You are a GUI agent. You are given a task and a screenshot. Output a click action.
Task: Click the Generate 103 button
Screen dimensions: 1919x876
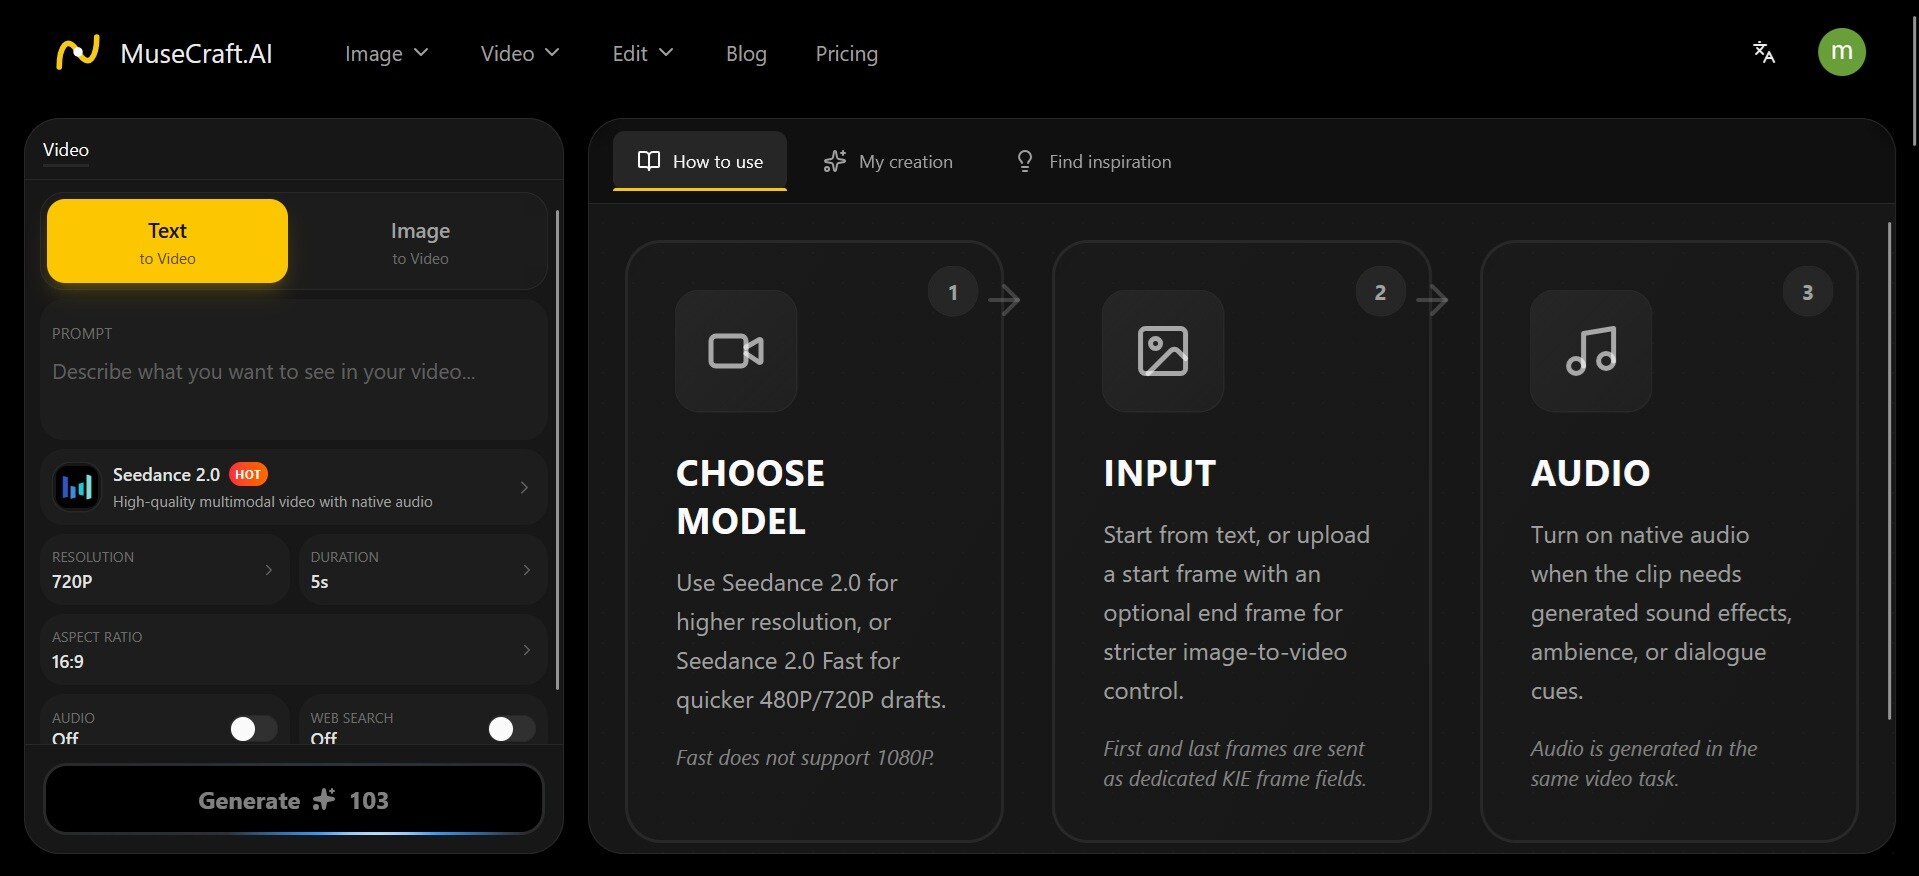click(x=294, y=799)
